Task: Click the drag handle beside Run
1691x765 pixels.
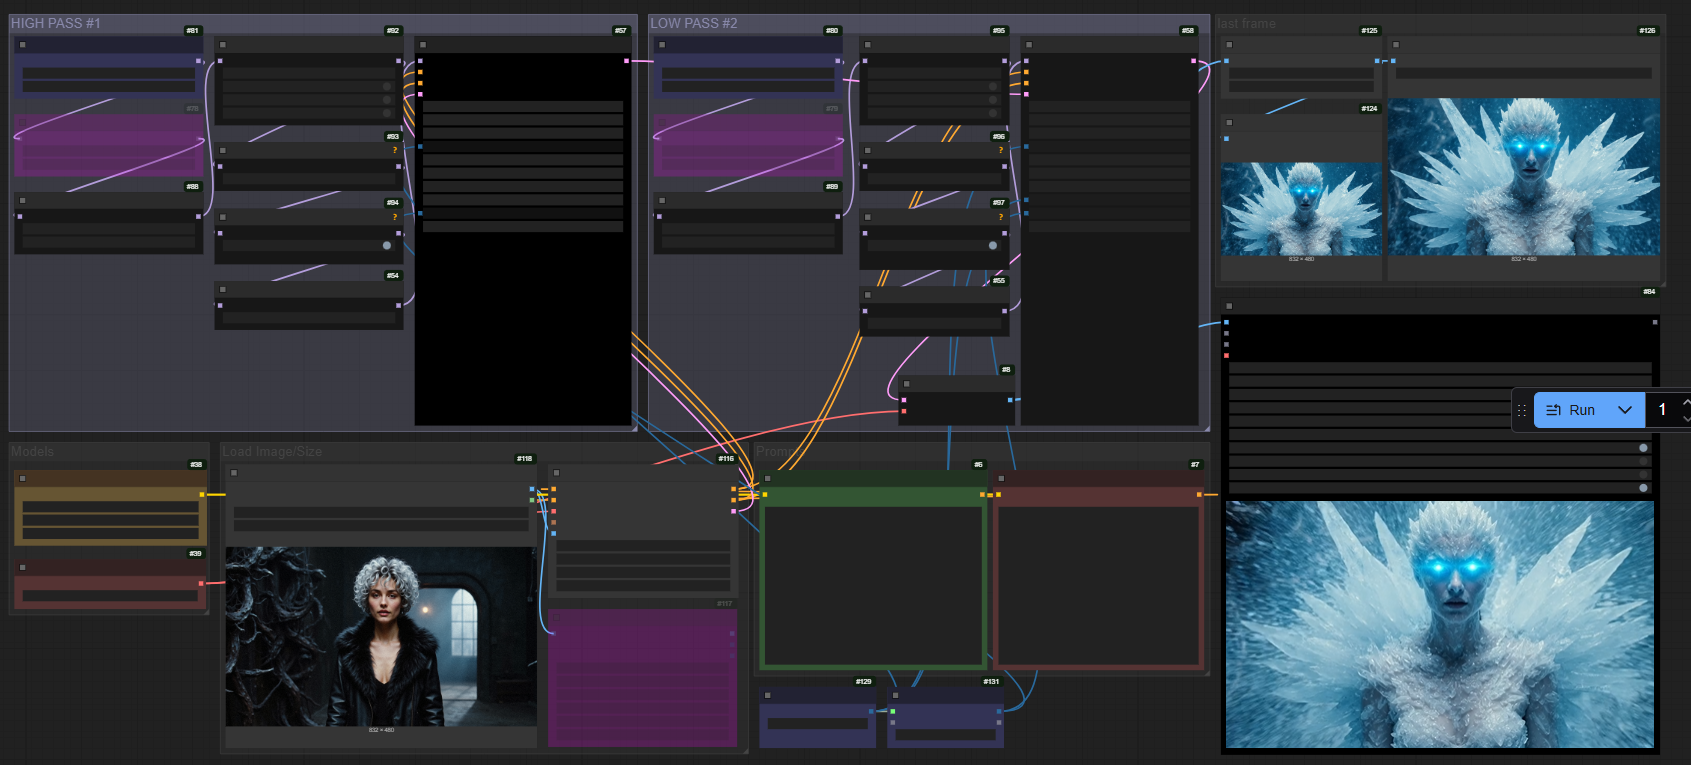Action: pyautogui.click(x=1522, y=410)
